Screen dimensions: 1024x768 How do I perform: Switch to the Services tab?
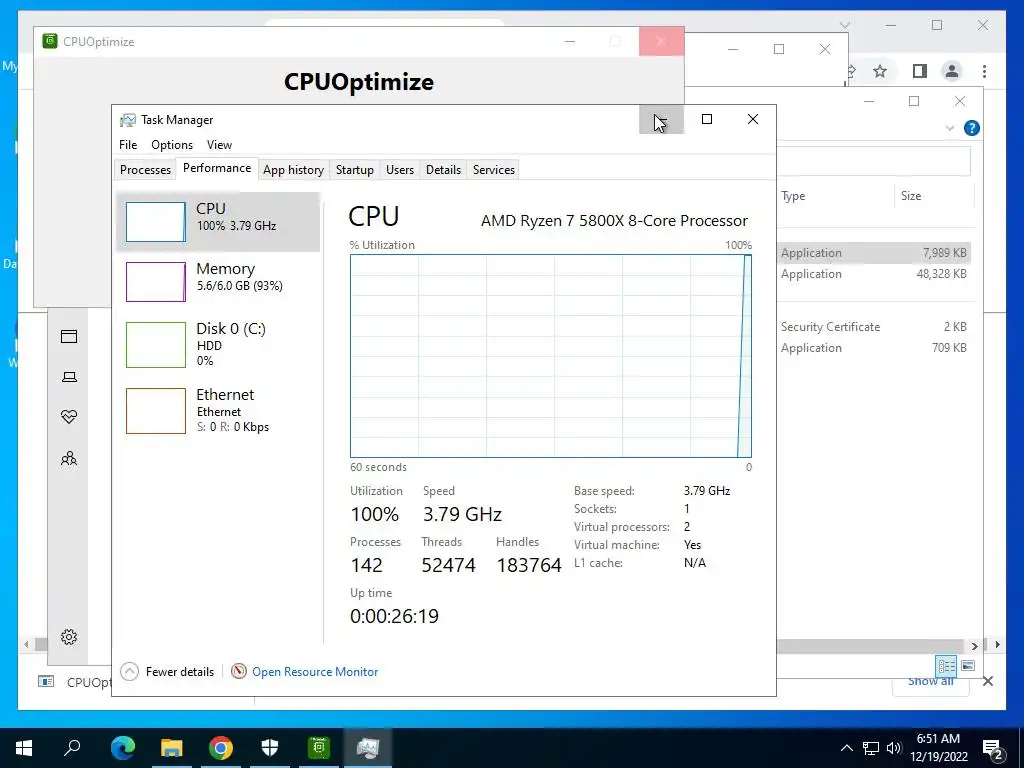click(x=494, y=170)
